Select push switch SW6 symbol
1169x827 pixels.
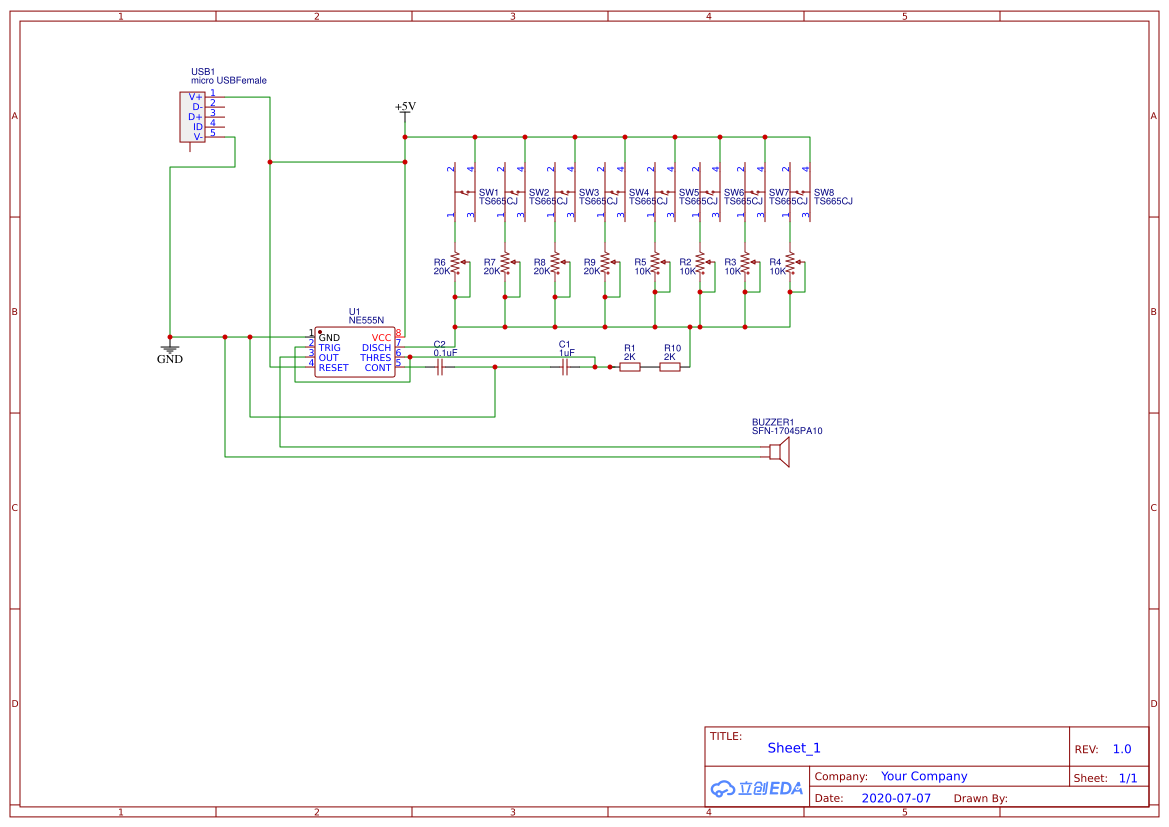(x=710, y=192)
